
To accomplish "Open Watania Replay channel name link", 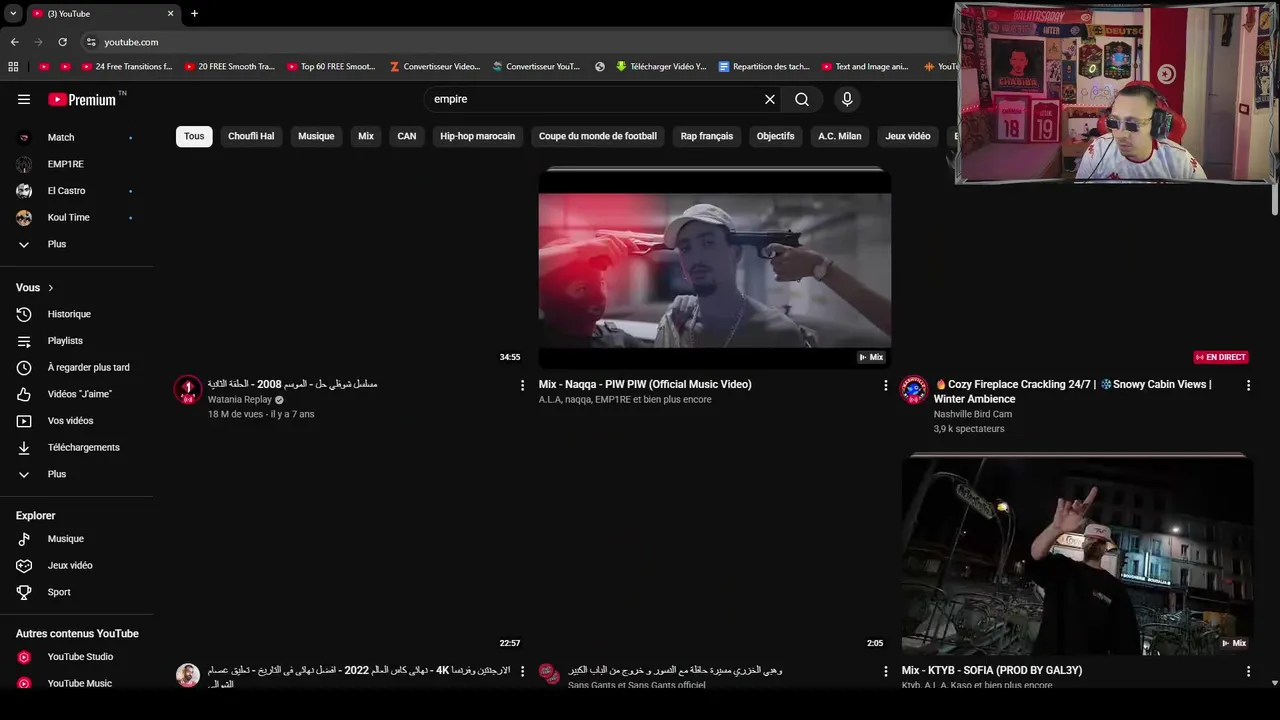I will coord(240,399).
